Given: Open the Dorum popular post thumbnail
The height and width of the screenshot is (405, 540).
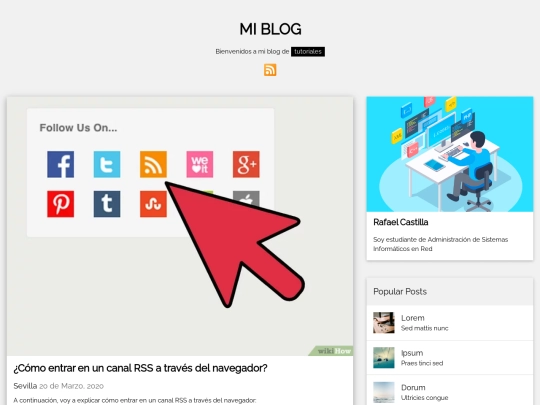Looking at the screenshot, I should pos(384,392).
